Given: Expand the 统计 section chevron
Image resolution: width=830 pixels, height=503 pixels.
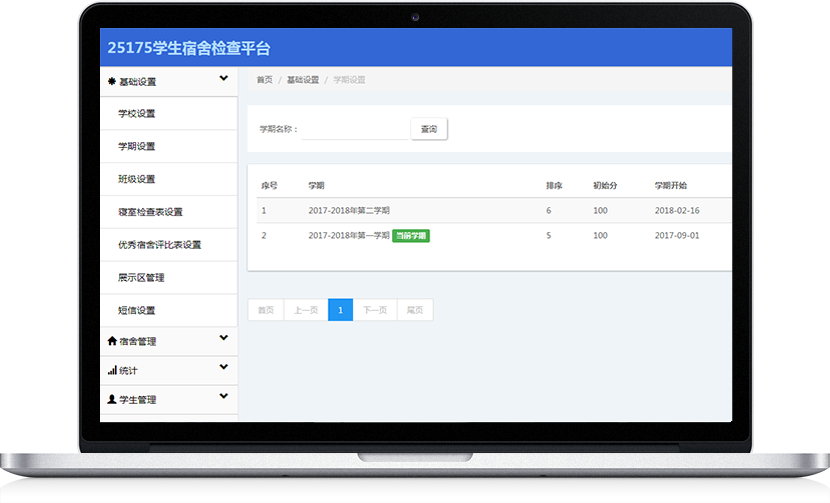Looking at the screenshot, I should click(x=224, y=369).
